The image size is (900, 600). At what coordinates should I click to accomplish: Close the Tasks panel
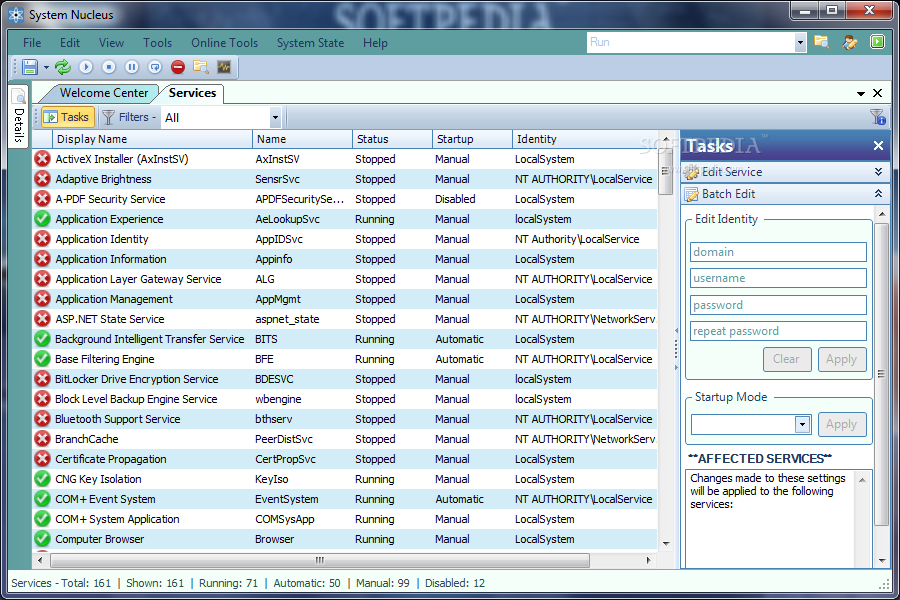[878, 146]
